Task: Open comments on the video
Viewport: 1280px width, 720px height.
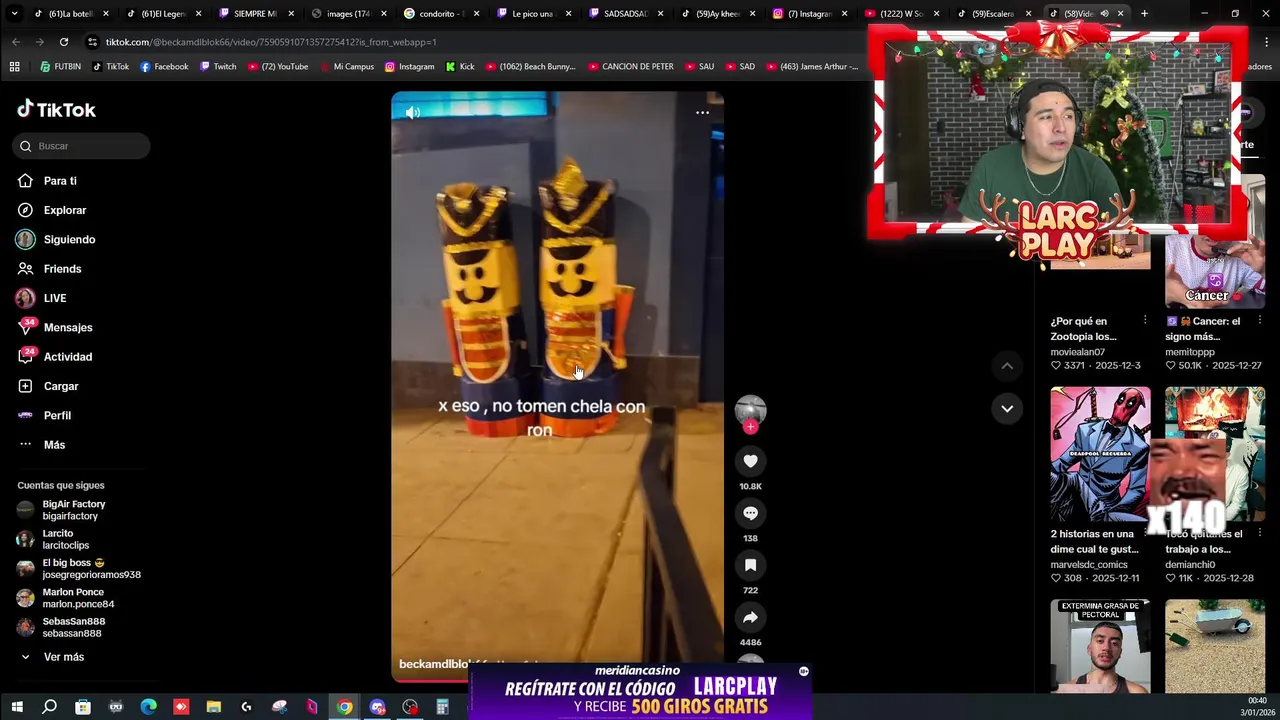Action: click(750, 513)
